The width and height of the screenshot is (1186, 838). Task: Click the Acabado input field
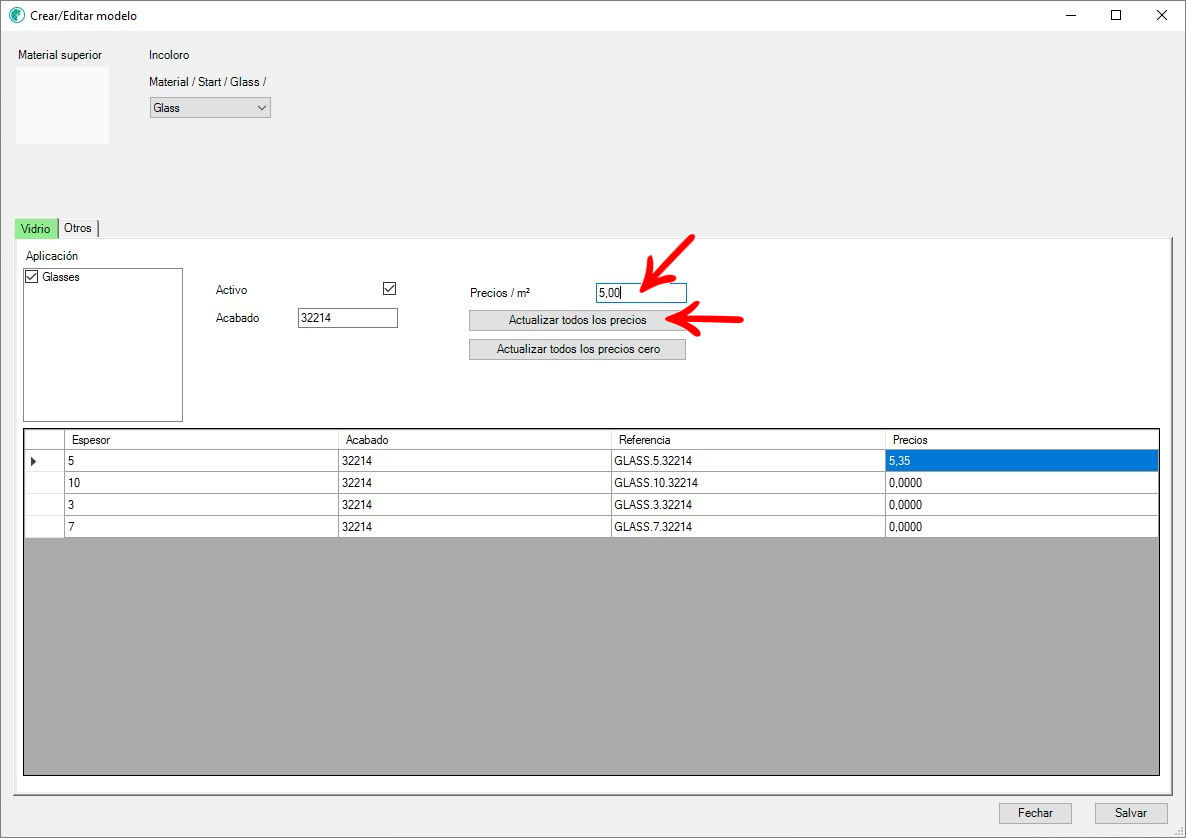point(347,318)
